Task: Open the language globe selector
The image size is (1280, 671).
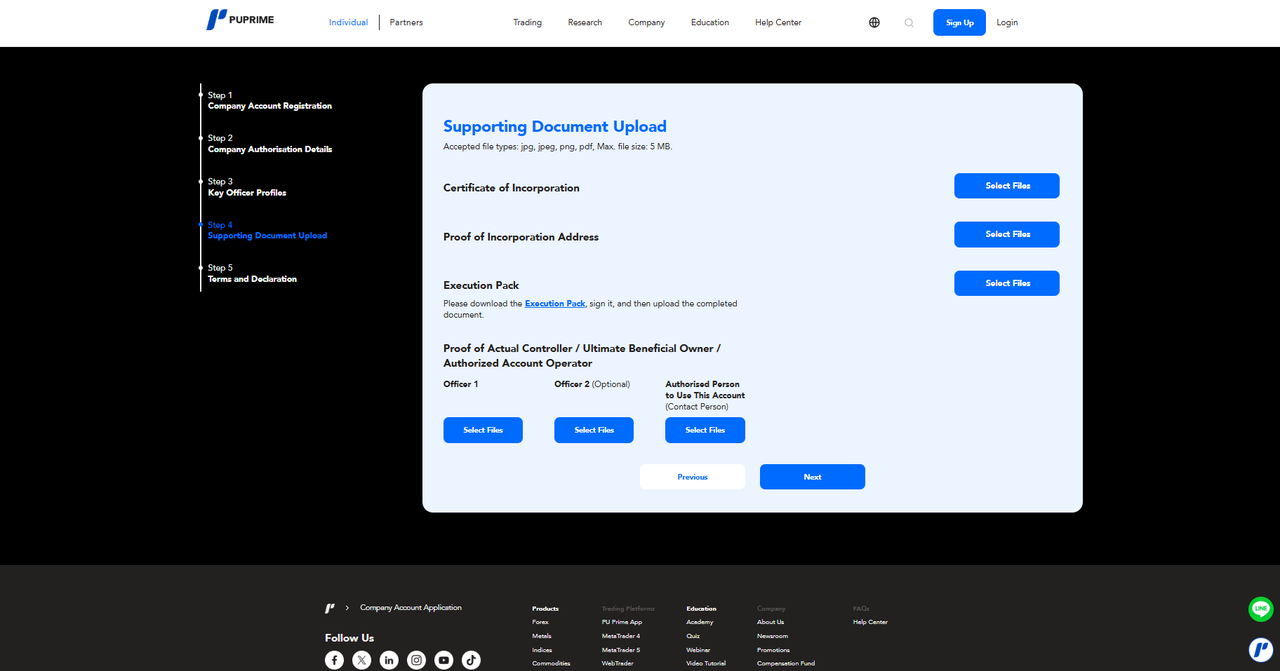Action: pos(874,22)
